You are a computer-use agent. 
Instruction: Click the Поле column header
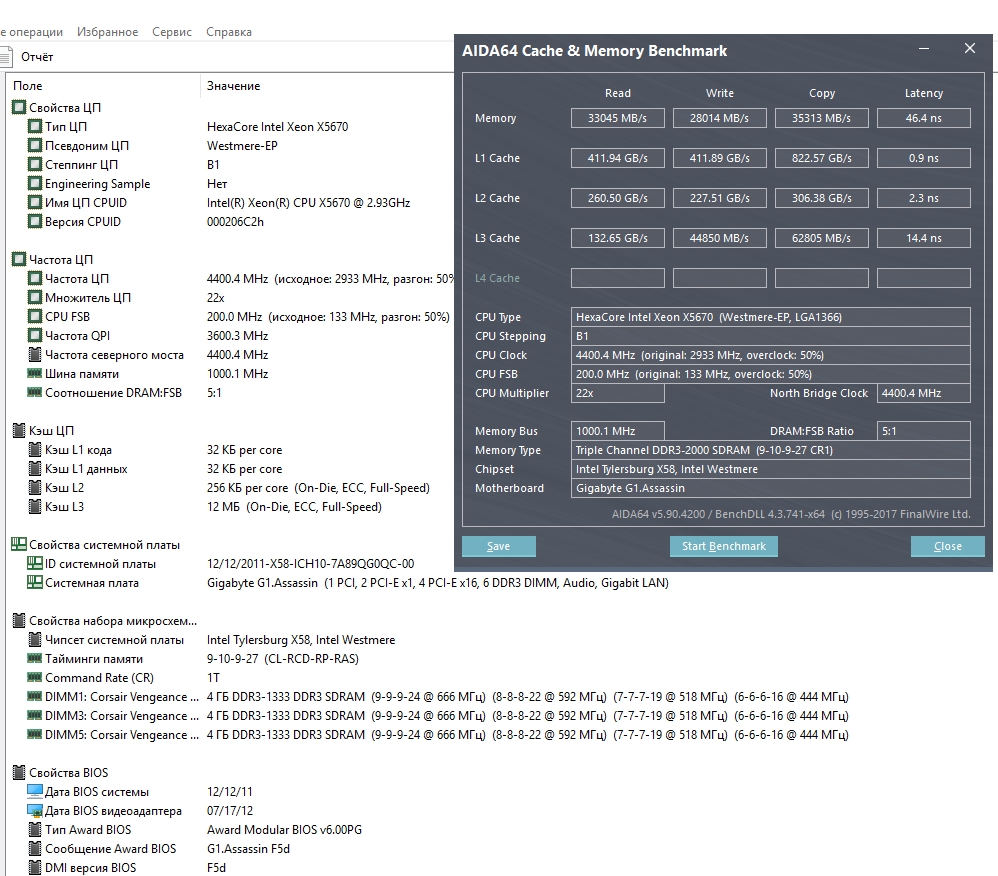27,86
